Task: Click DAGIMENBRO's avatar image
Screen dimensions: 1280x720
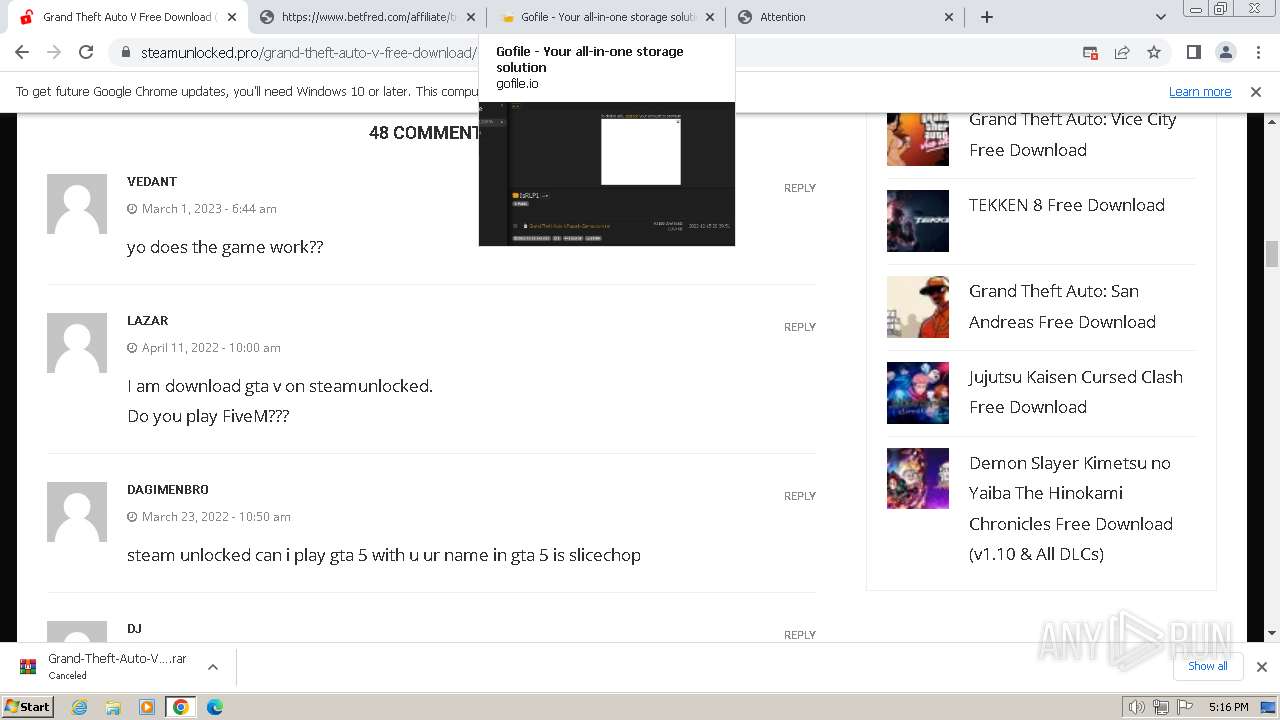Action: [x=77, y=512]
